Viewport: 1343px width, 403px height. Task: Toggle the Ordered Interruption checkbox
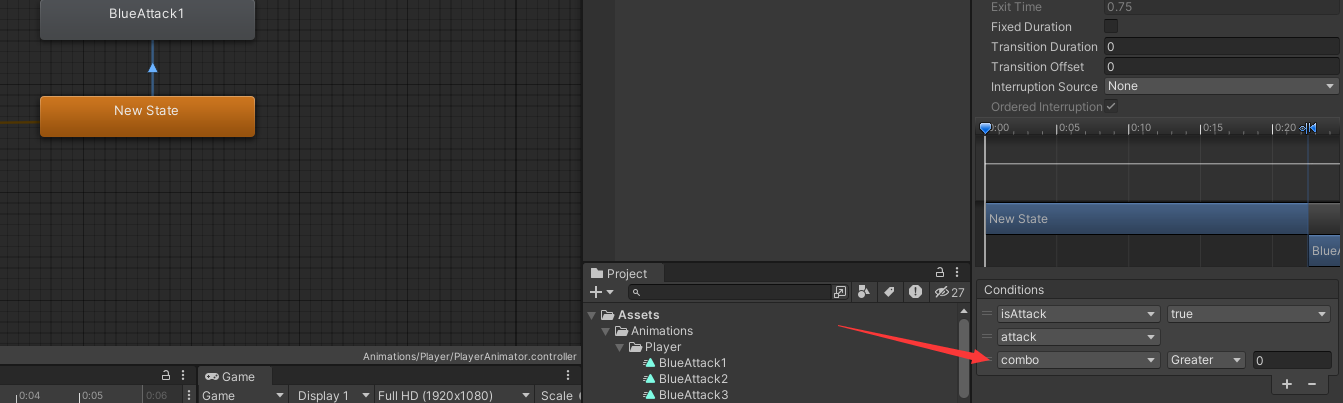tap(1111, 106)
